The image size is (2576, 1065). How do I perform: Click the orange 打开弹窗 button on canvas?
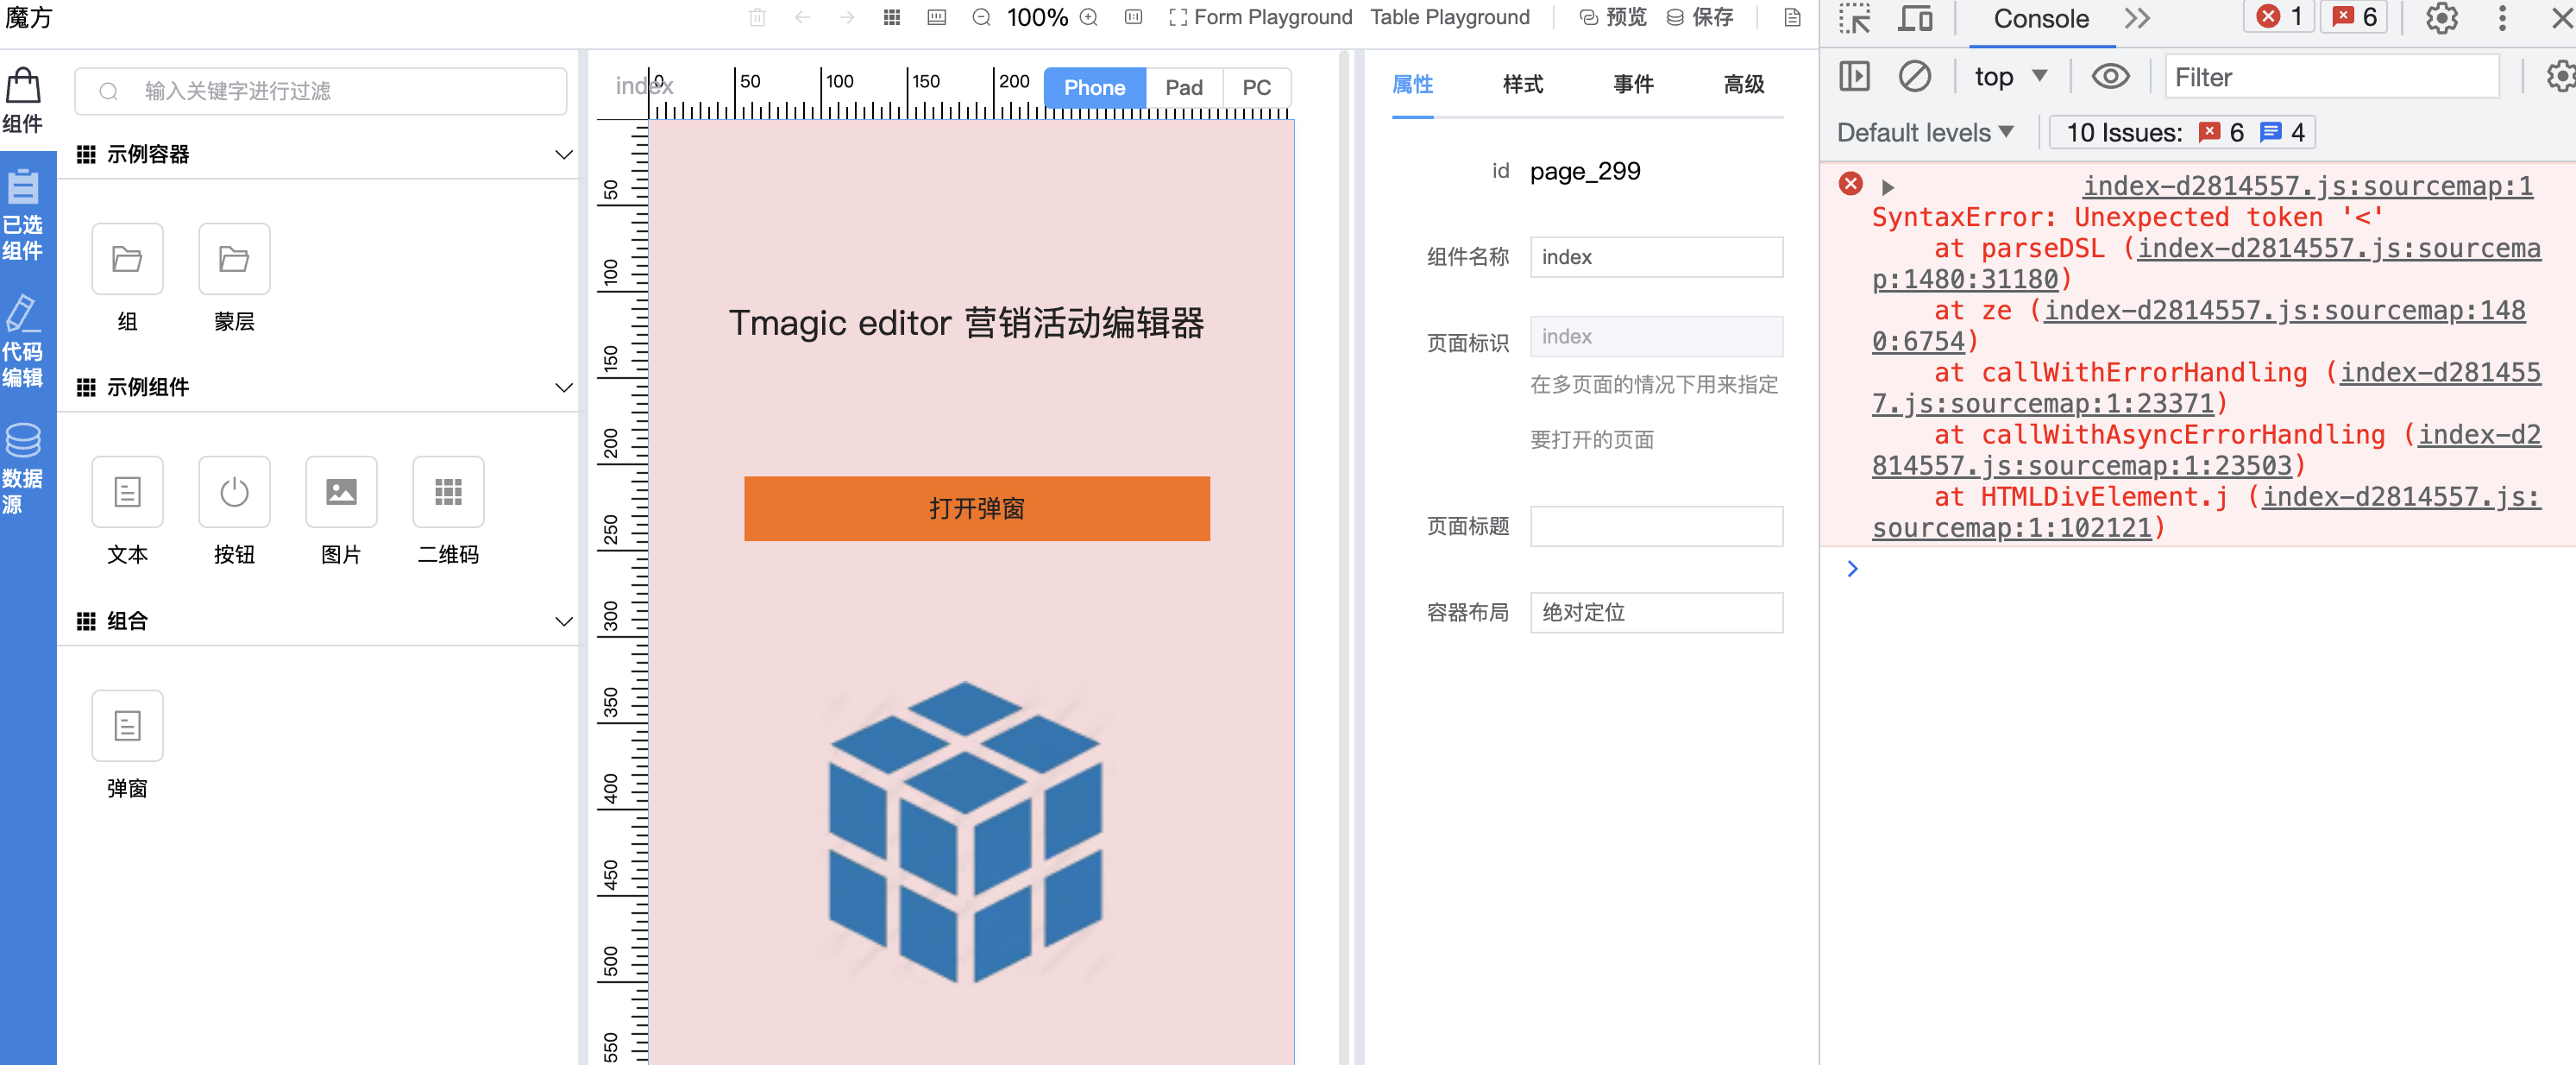976,508
